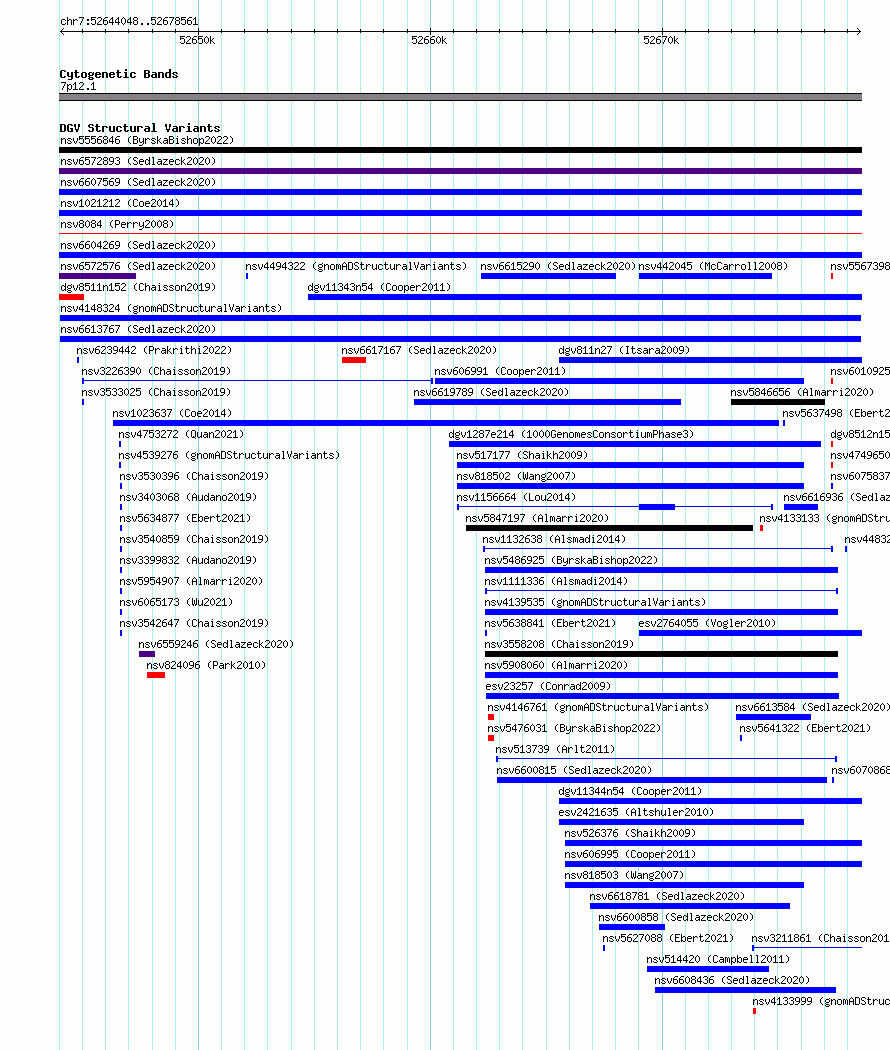Select nsv1021212 (Coe2014) label

coord(120,203)
